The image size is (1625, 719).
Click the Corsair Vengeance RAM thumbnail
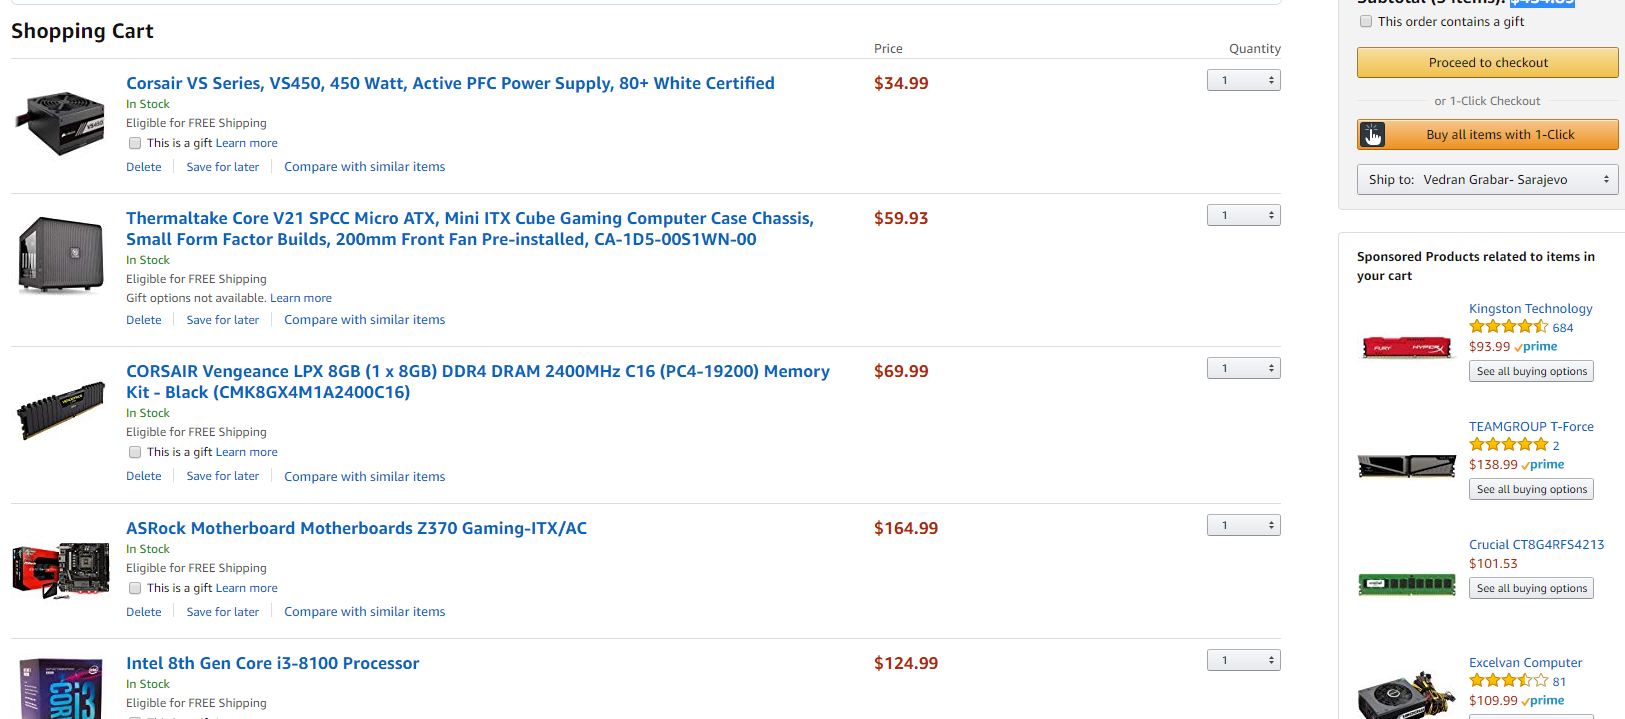point(61,410)
